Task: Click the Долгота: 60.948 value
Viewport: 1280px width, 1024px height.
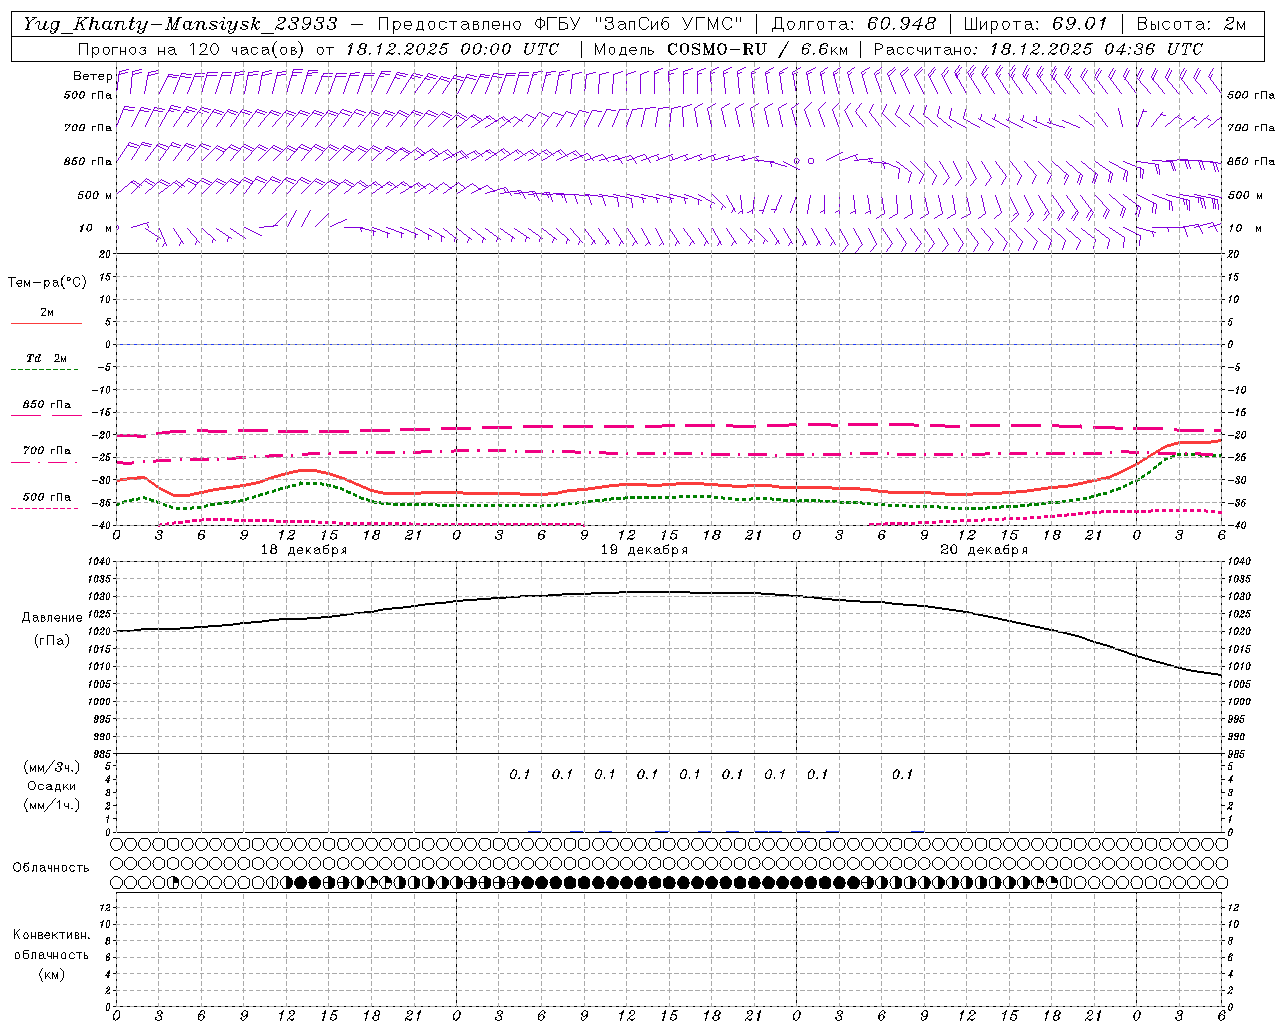Action: tap(854, 24)
